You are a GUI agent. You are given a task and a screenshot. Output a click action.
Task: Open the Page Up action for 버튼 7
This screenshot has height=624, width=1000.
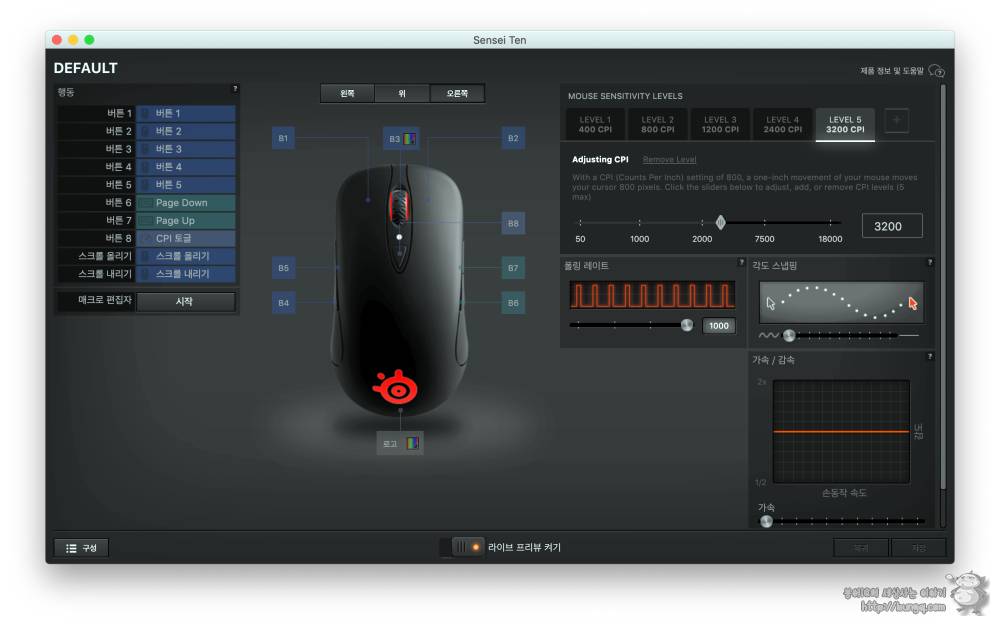click(186, 220)
